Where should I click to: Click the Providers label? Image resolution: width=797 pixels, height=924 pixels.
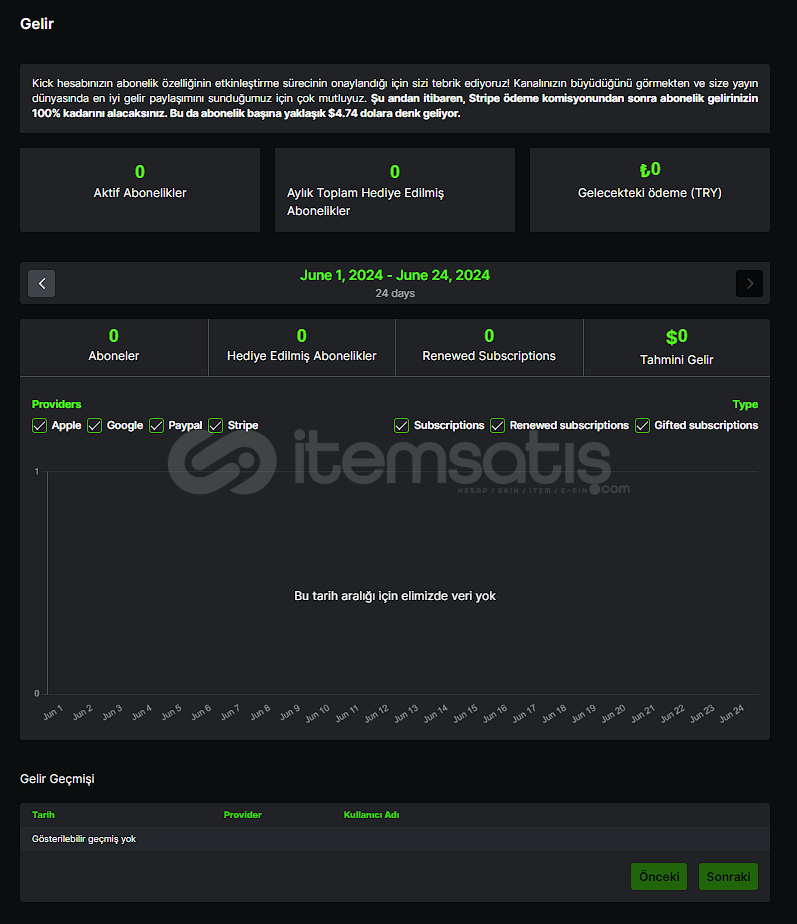point(56,404)
